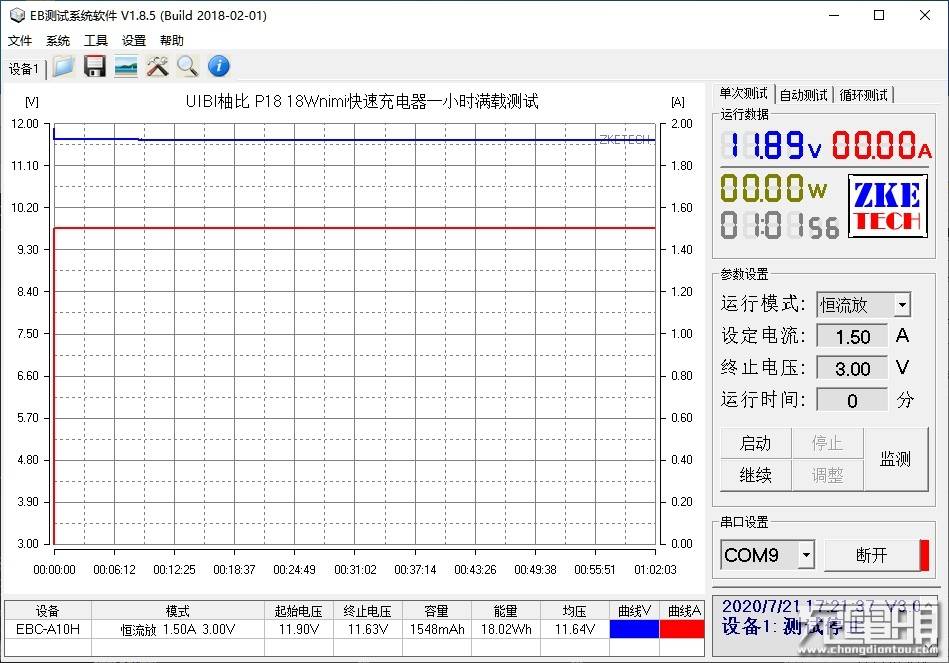Expand the 设备1 device selector
949x663 pixels.
[x=24, y=67]
